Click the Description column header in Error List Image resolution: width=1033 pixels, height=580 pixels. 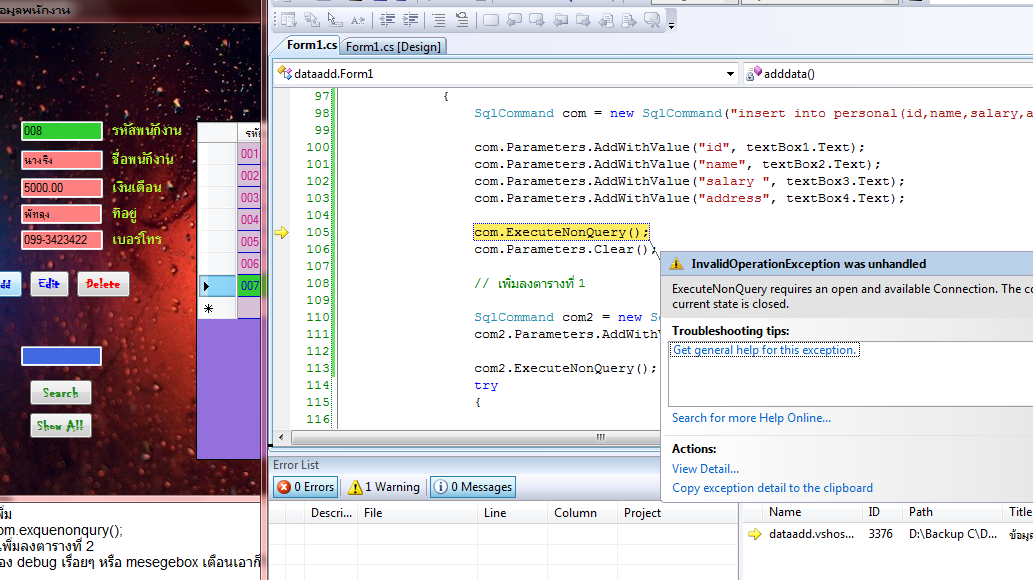click(x=331, y=513)
